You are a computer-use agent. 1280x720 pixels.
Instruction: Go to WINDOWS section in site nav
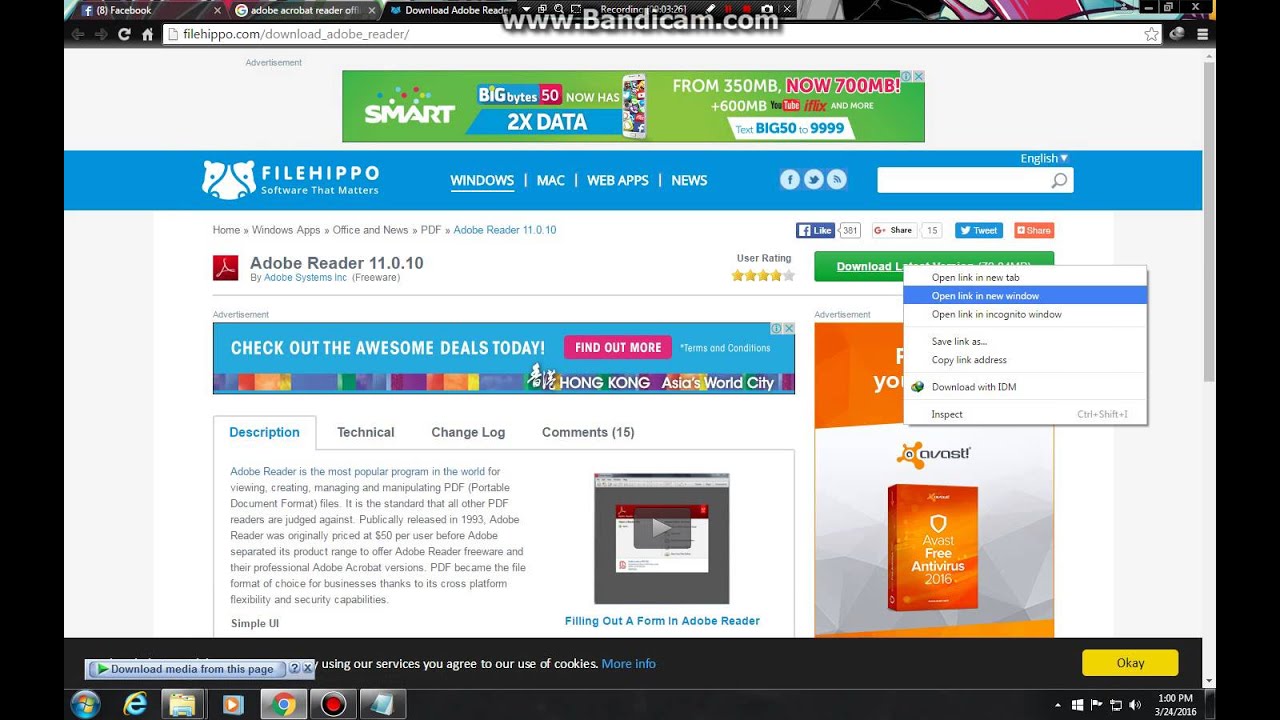[x=482, y=180]
